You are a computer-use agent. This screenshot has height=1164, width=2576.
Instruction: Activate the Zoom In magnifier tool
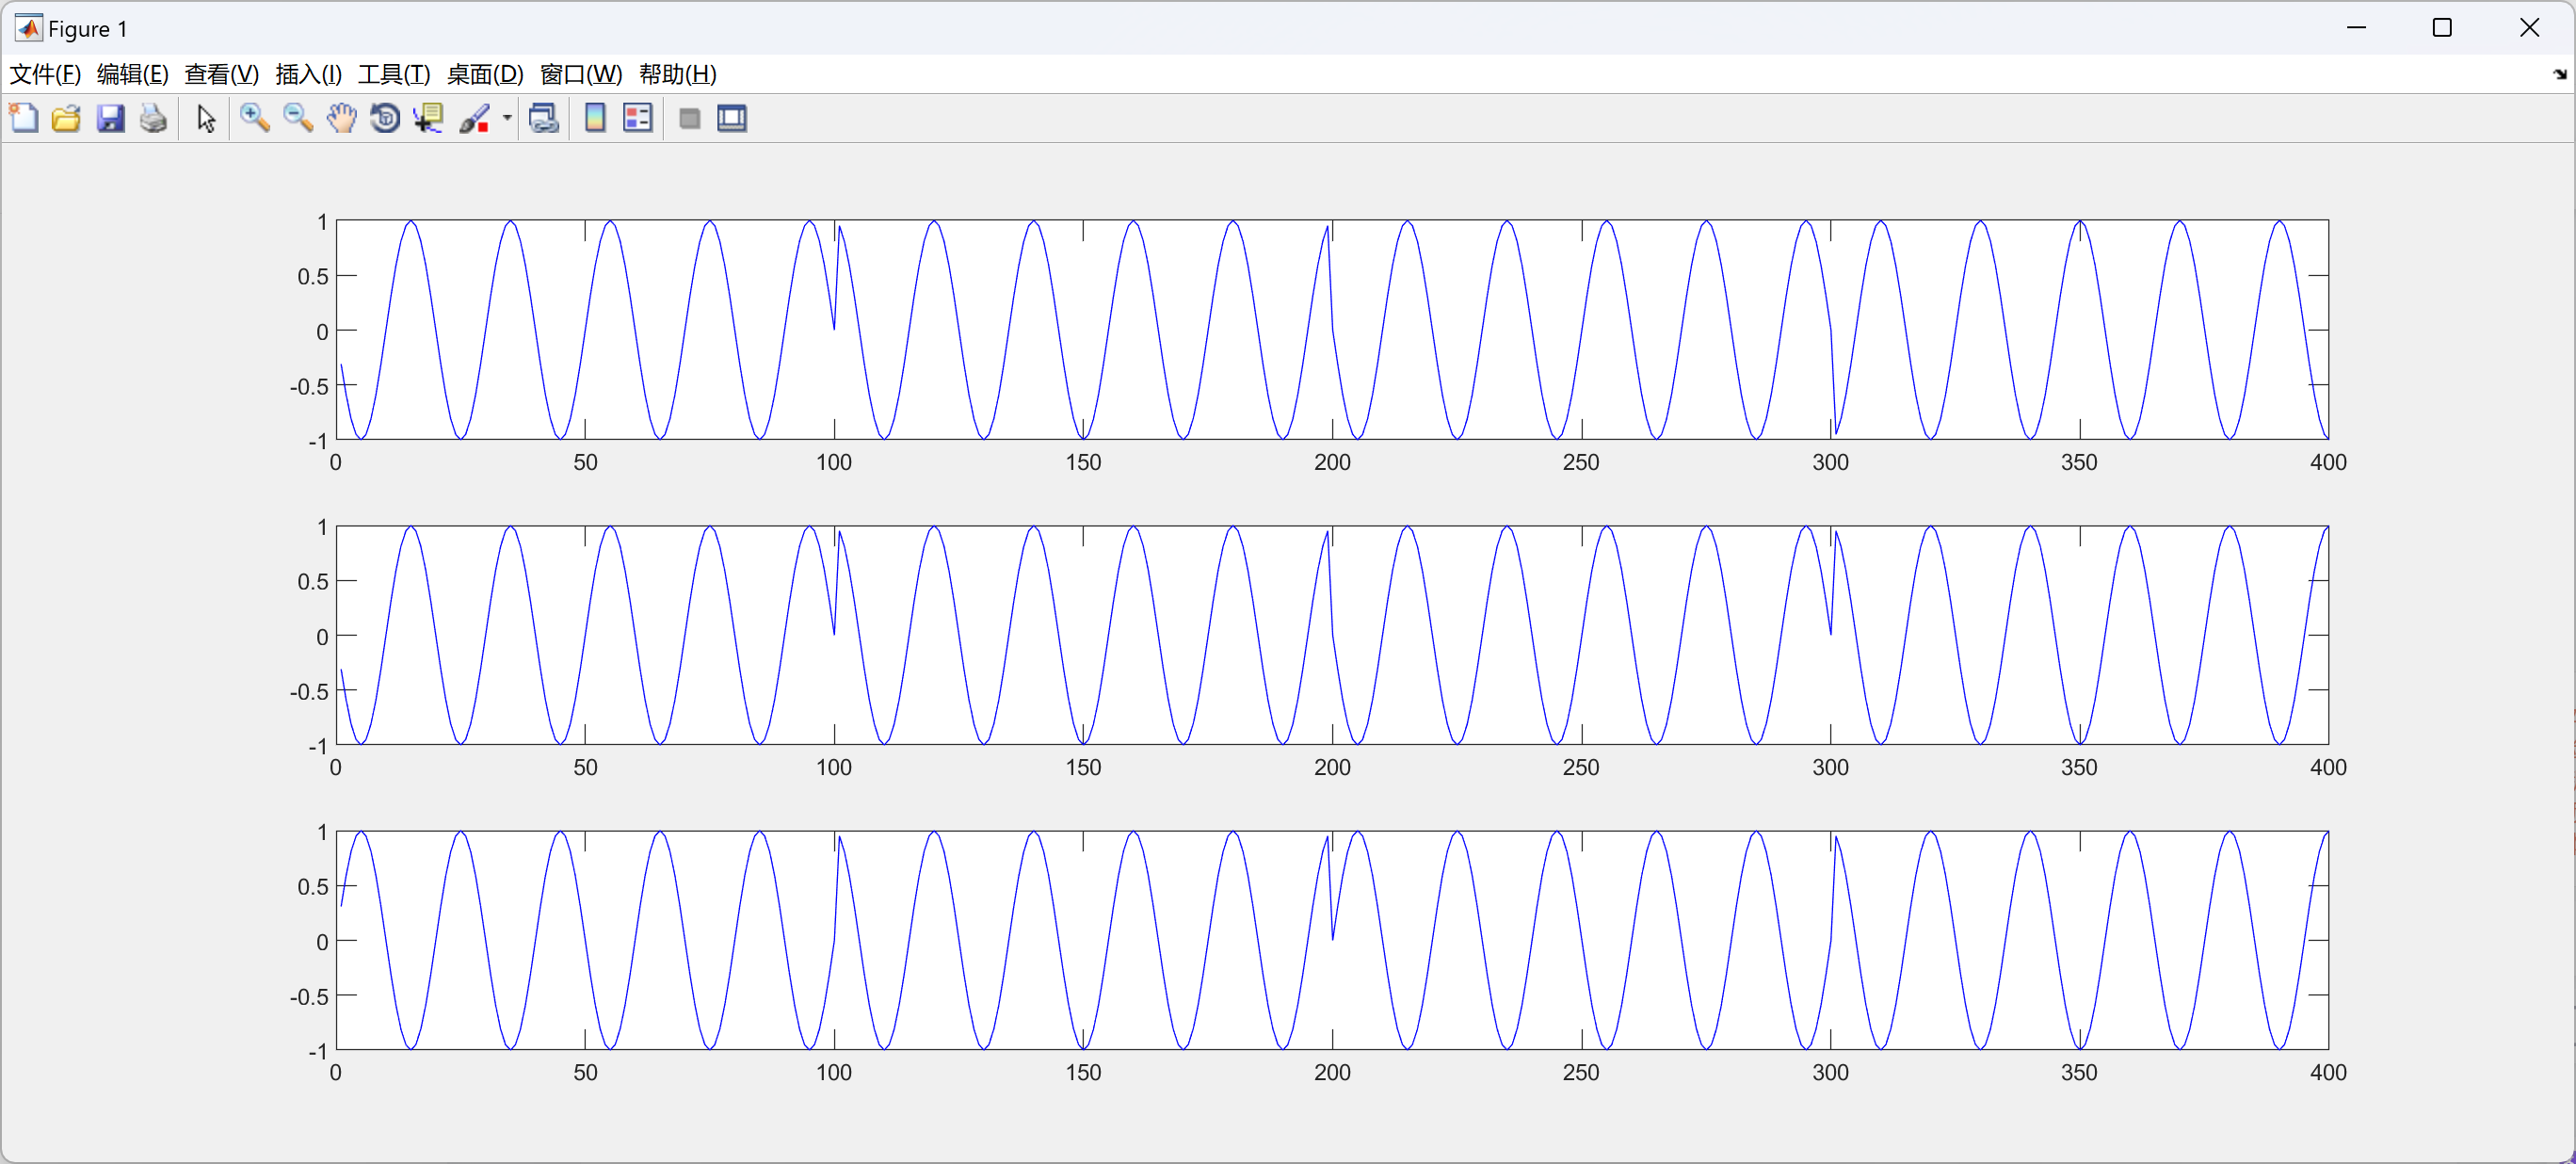coord(255,118)
